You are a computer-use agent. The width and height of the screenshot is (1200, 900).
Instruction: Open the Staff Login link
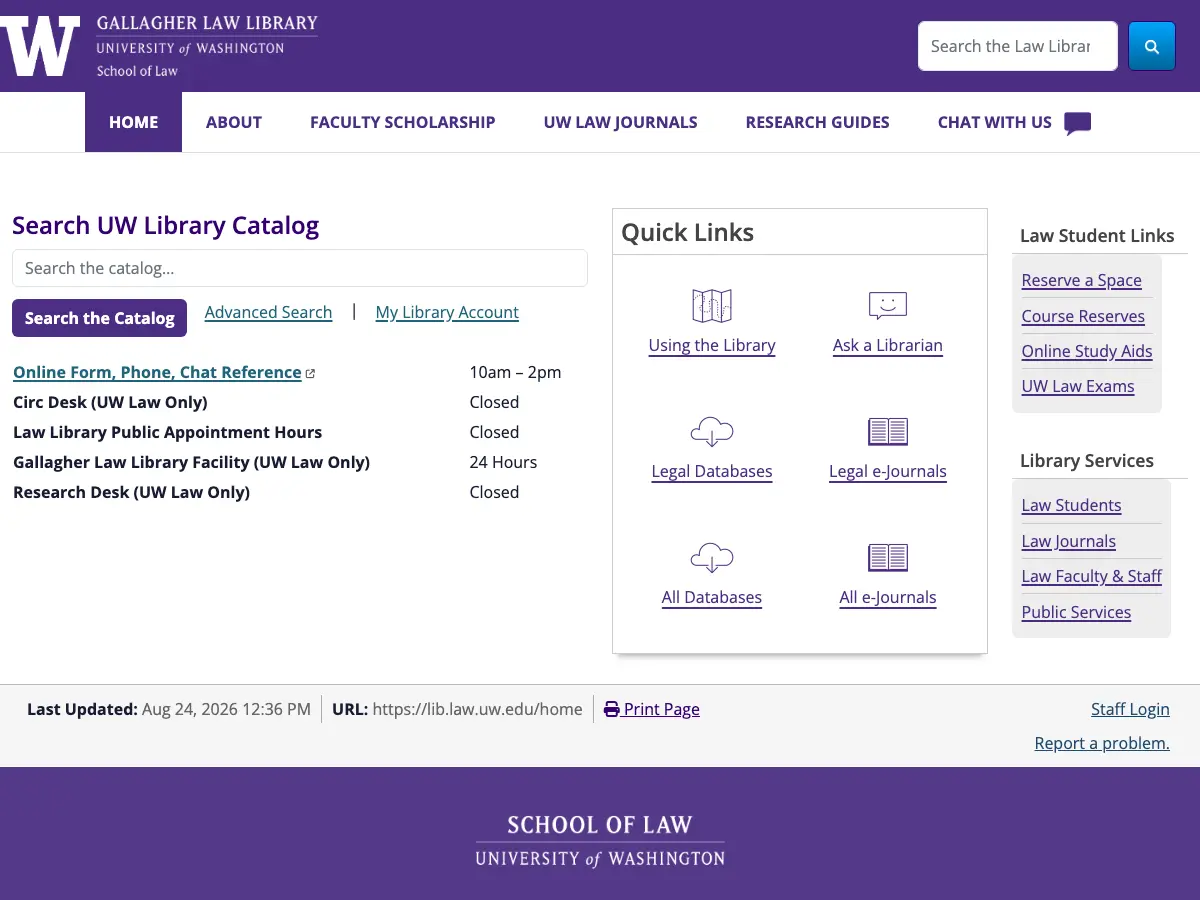click(1130, 709)
